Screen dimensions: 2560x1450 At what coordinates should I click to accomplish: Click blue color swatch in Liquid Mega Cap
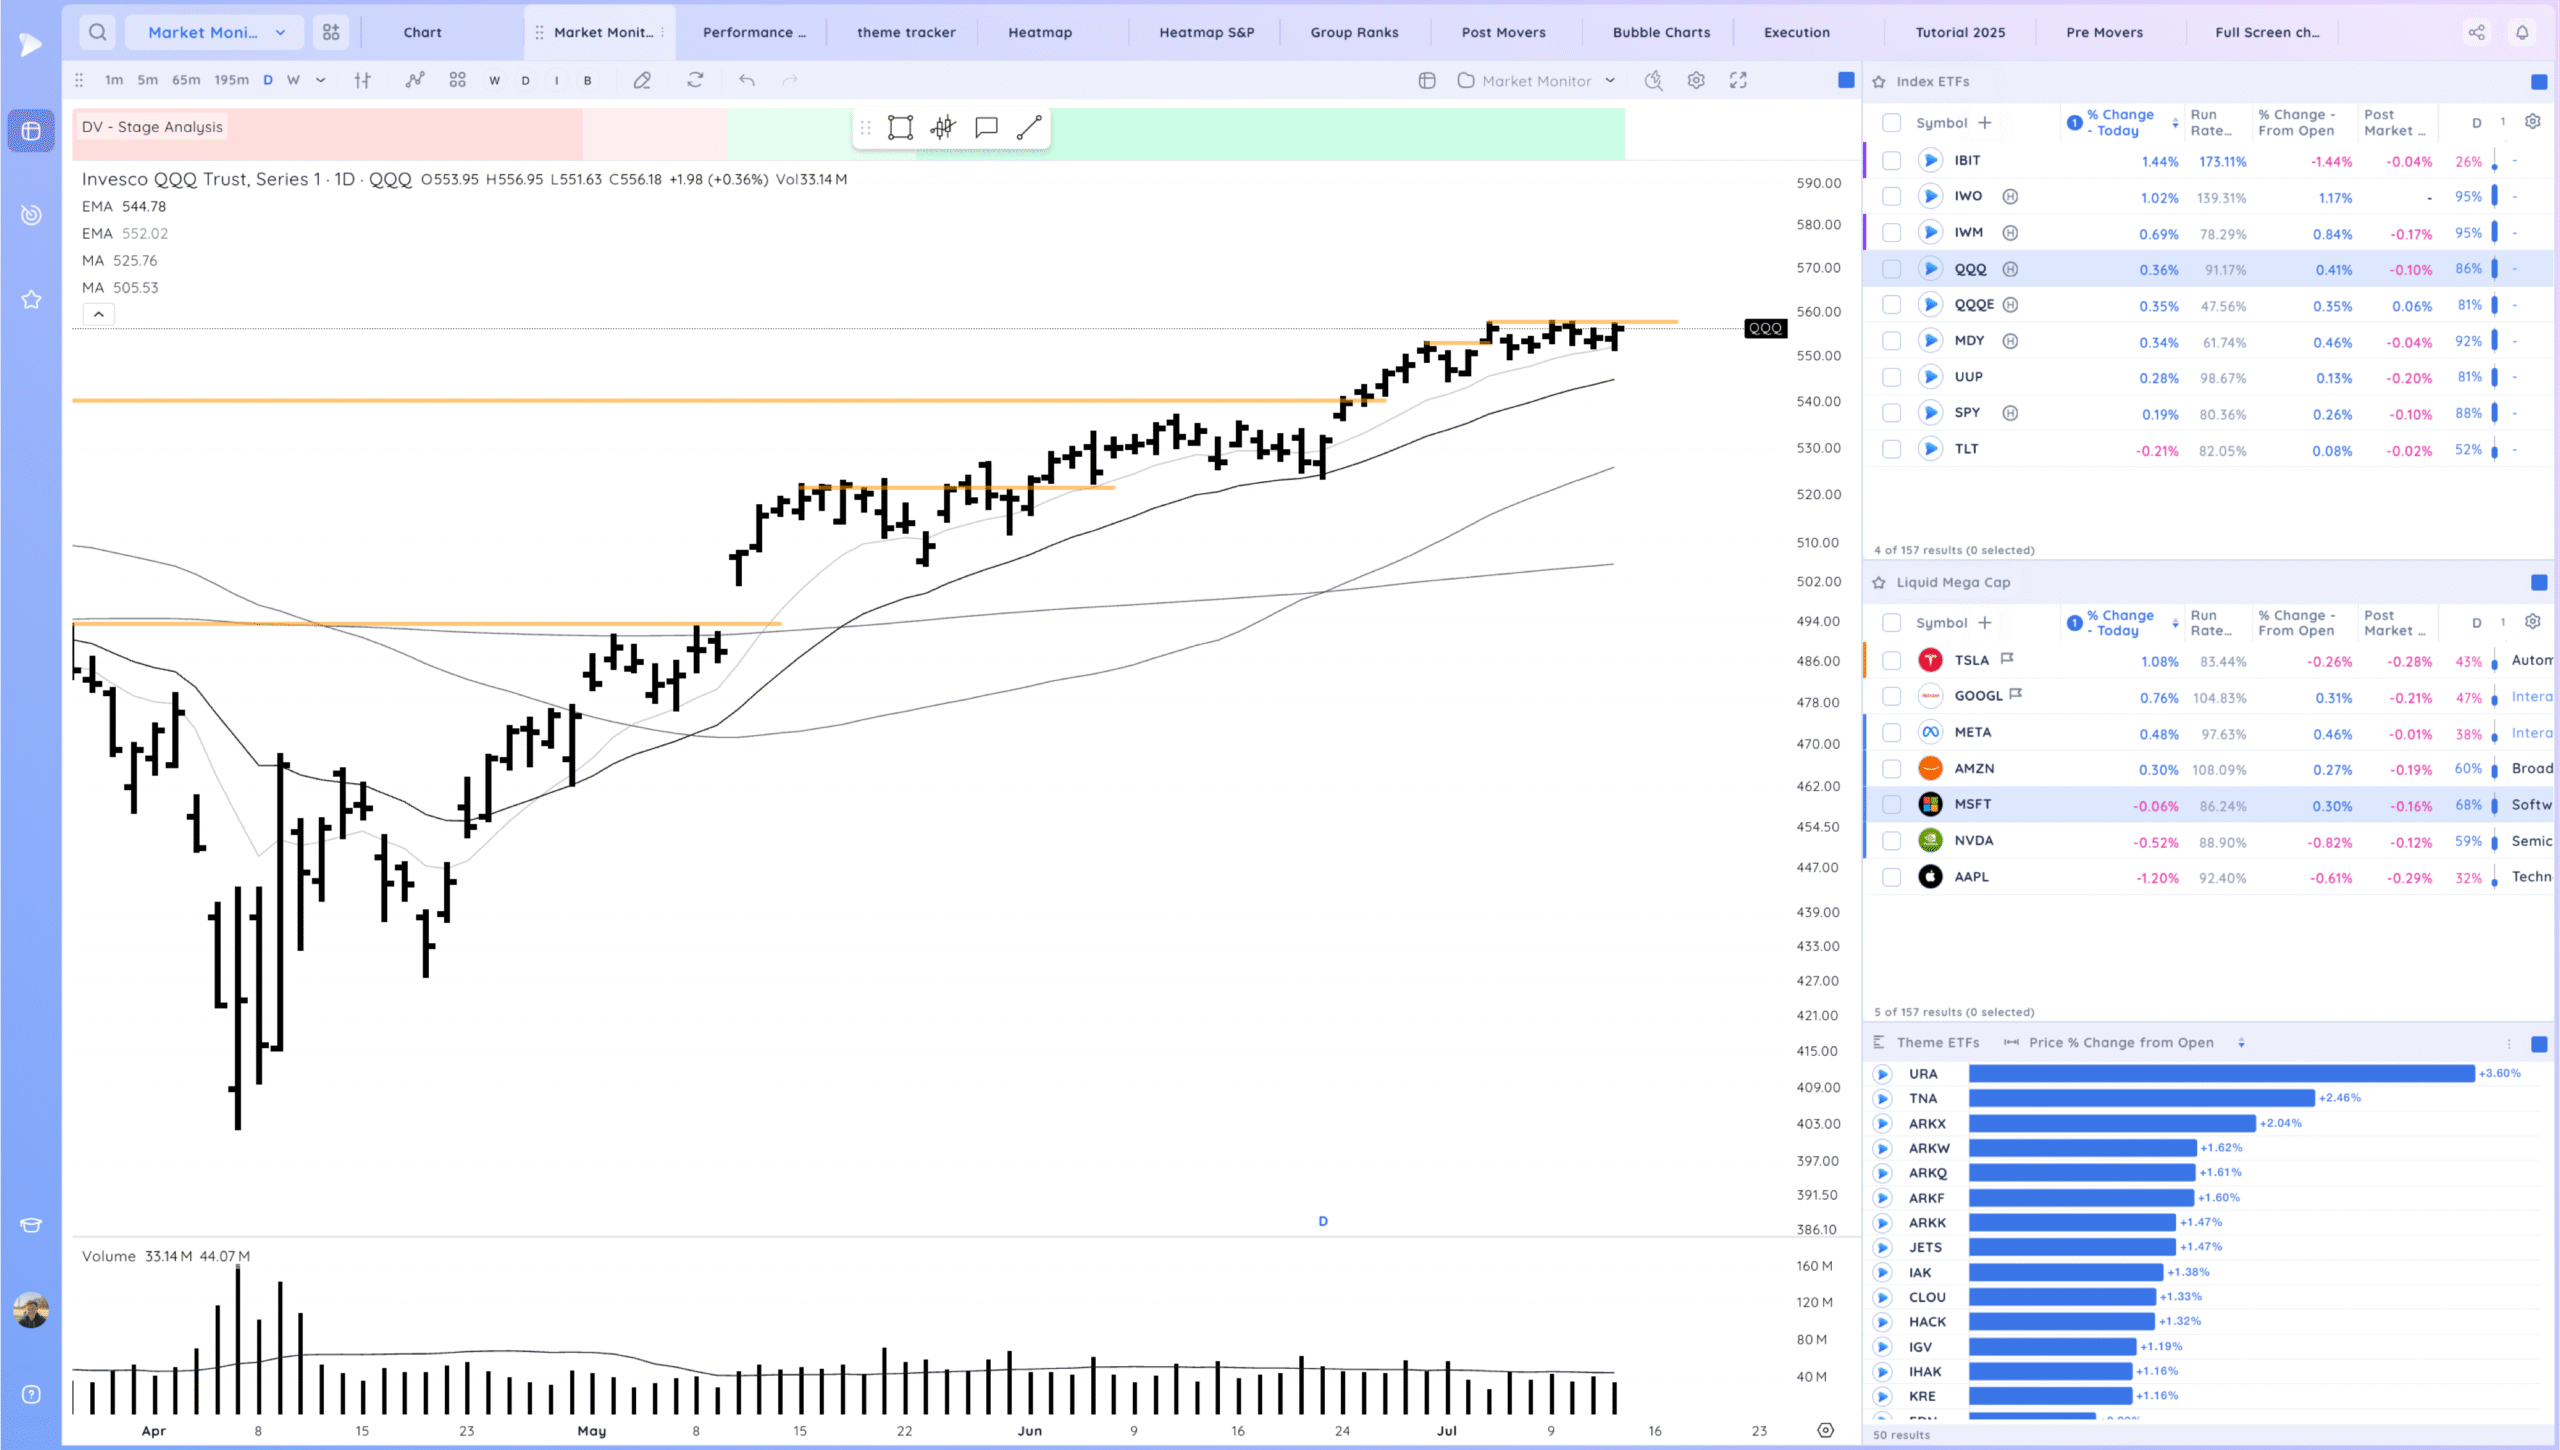point(2538,583)
